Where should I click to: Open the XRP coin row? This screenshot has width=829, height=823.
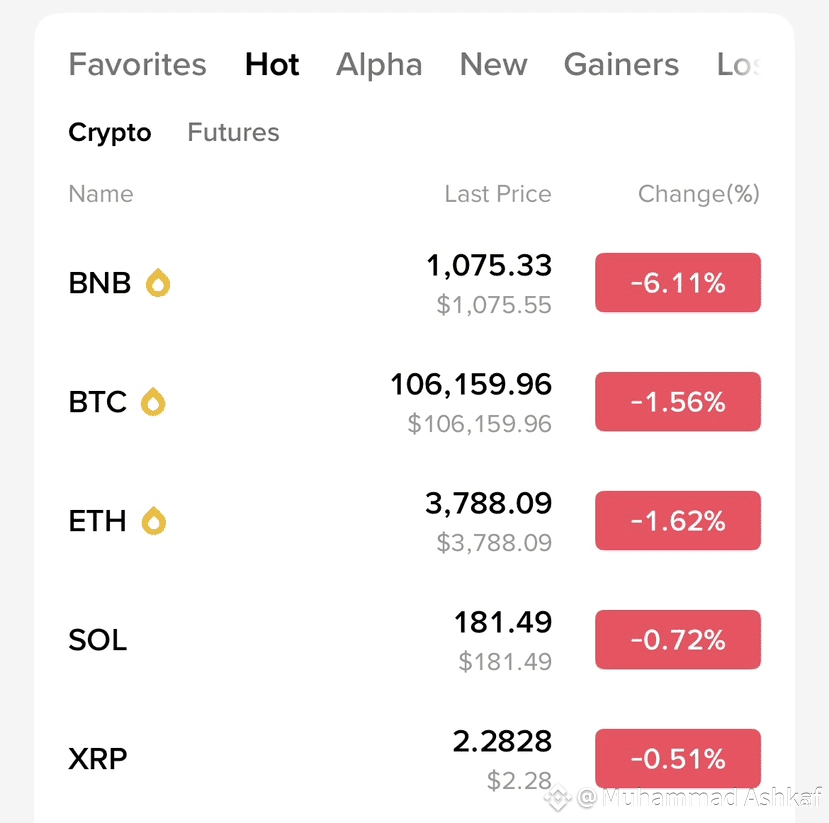coord(98,759)
